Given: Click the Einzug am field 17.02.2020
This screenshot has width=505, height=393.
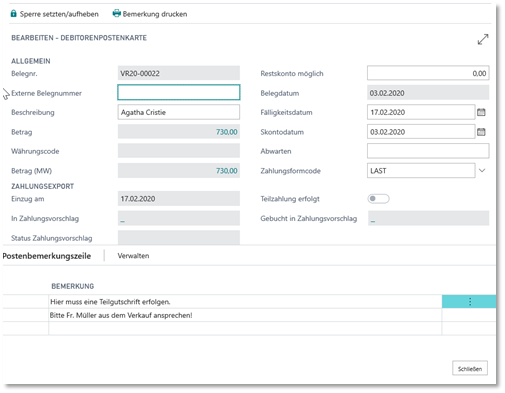Looking at the screenshot, I should tap(179, 199).
